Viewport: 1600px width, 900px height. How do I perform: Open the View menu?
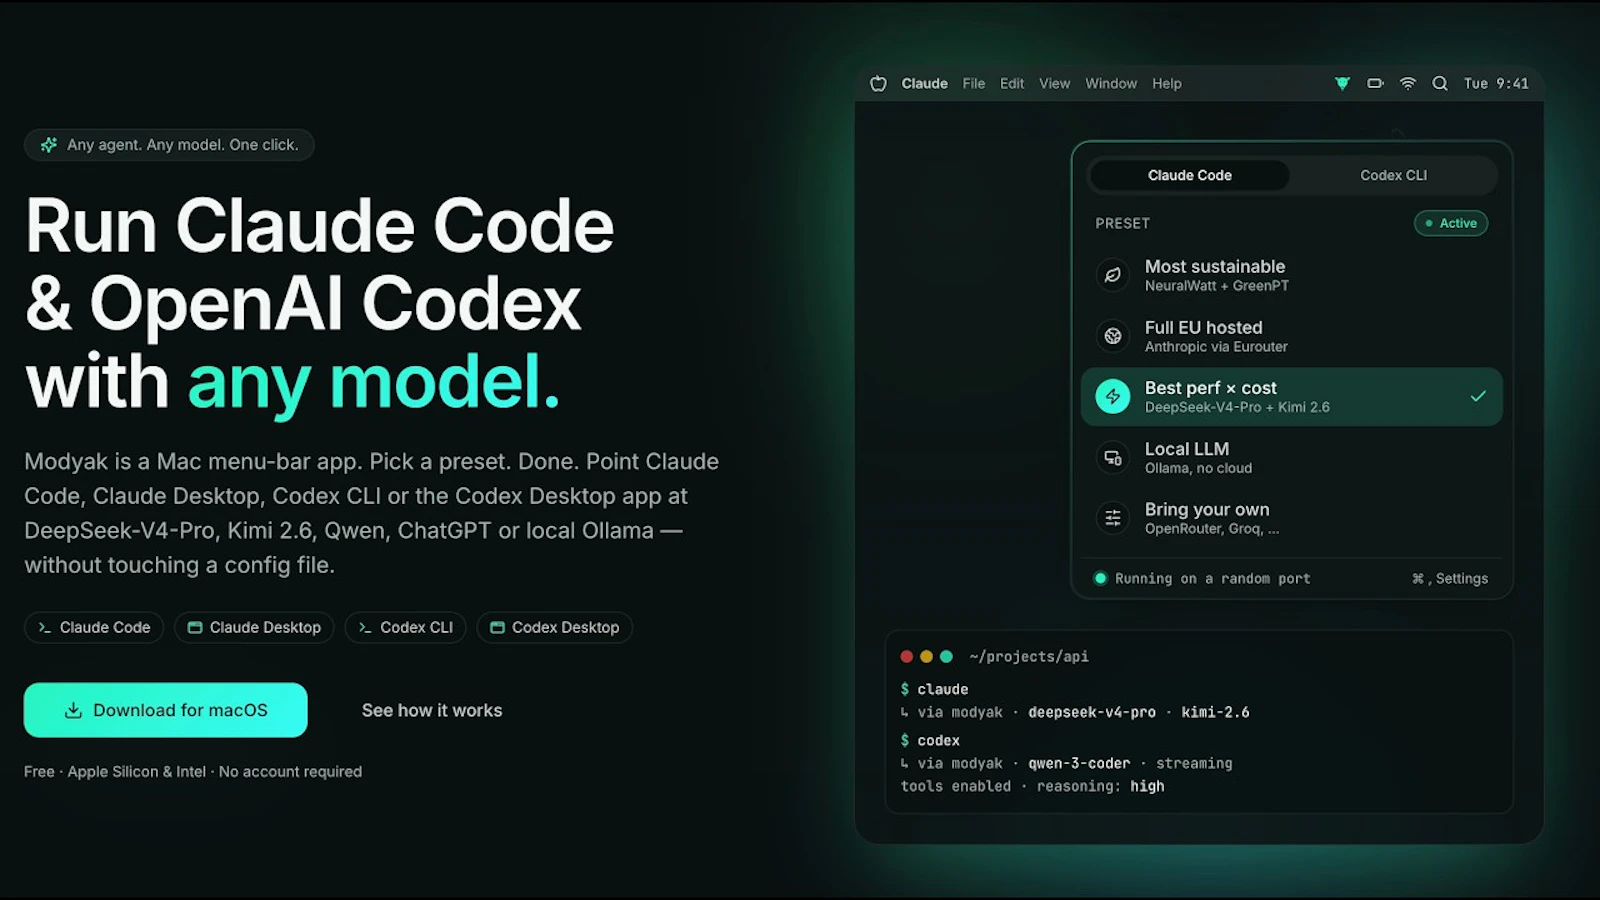pos(1054,84)
